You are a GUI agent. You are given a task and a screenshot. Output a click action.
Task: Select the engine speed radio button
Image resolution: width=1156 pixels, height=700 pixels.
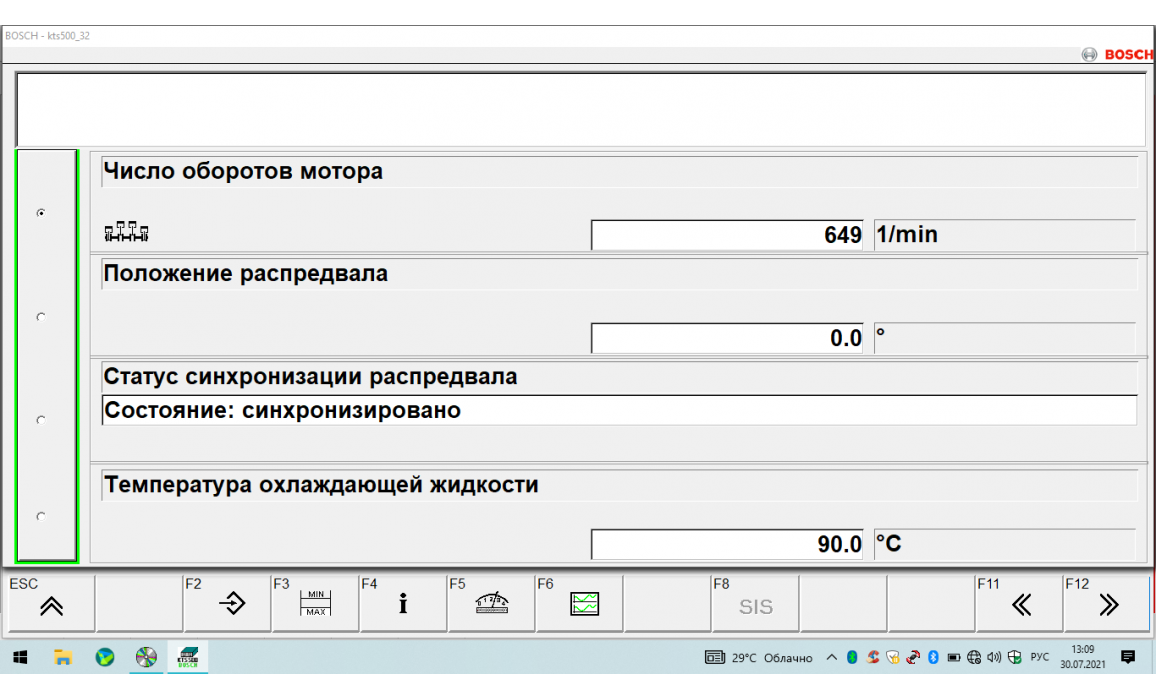(41, 213)
